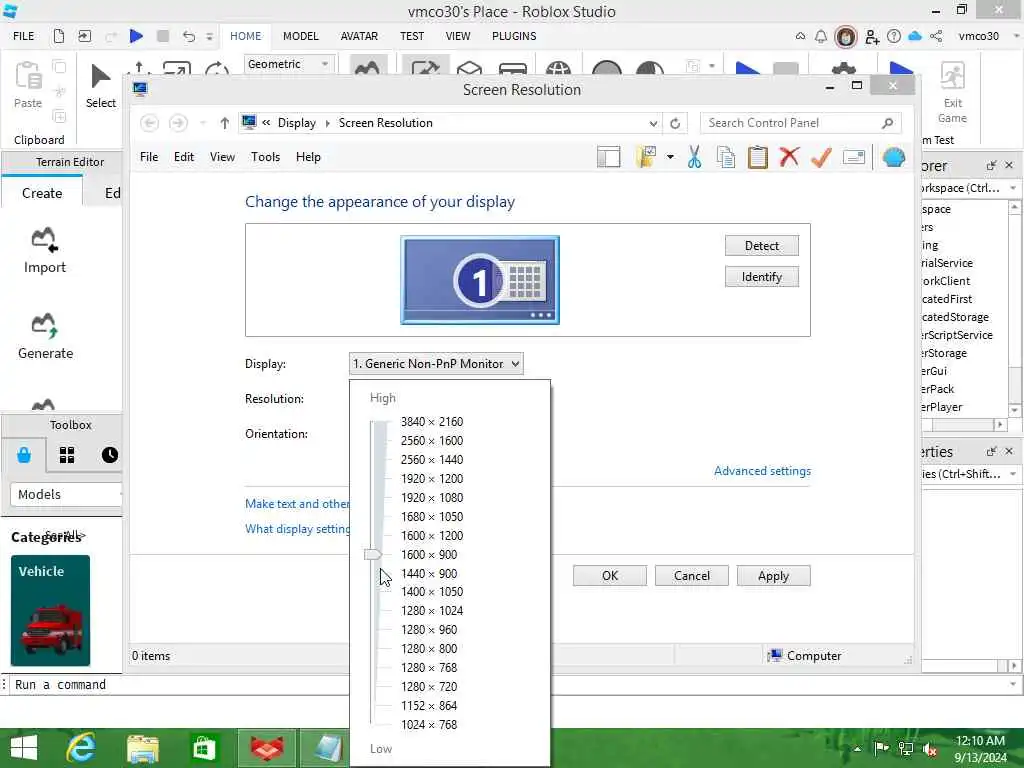Click the Apply button
This screenshot has height=768, width=1024.
[773, 575]
